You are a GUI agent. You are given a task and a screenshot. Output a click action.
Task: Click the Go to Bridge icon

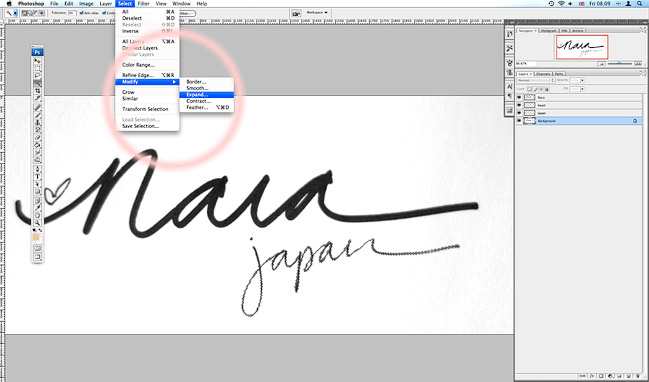(x=296, y=13)
